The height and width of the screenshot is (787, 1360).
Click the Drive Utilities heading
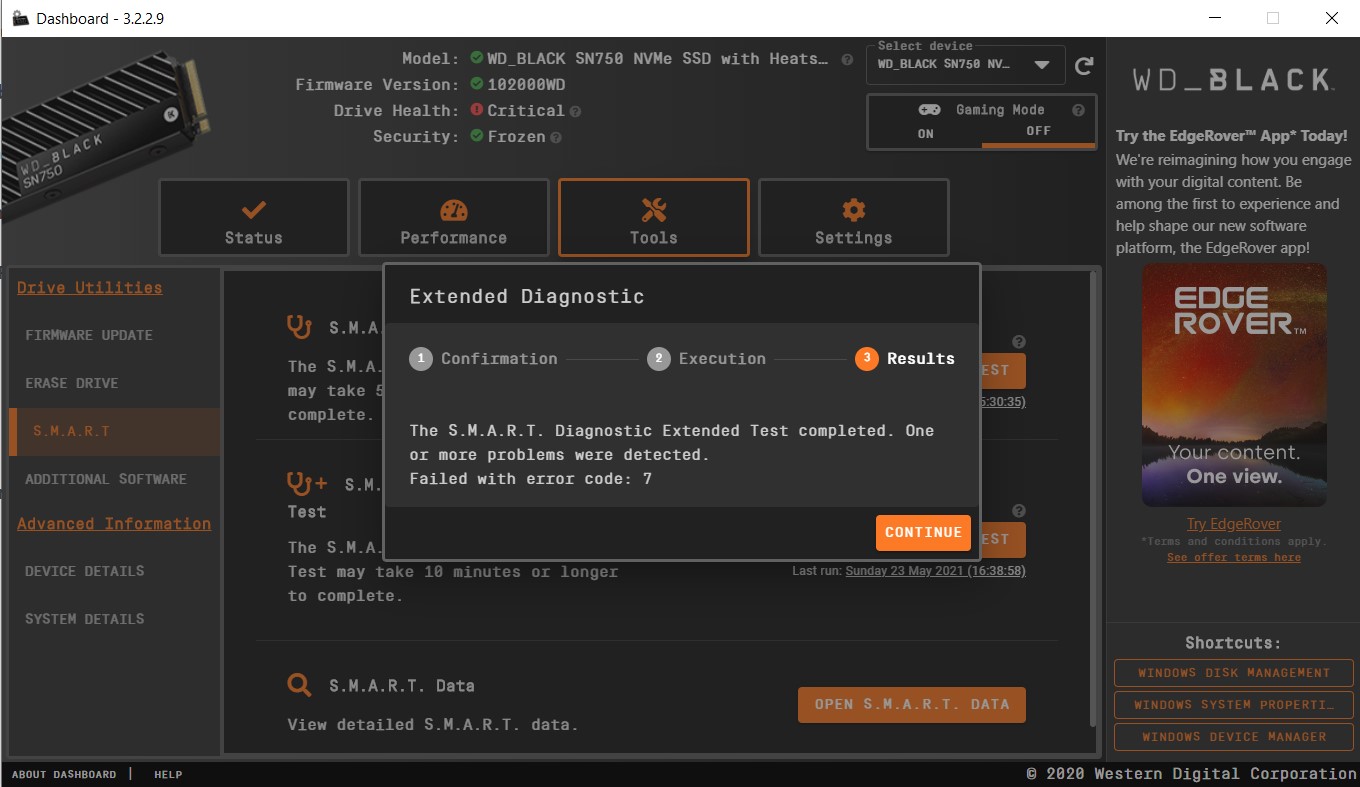pos(90,288)
